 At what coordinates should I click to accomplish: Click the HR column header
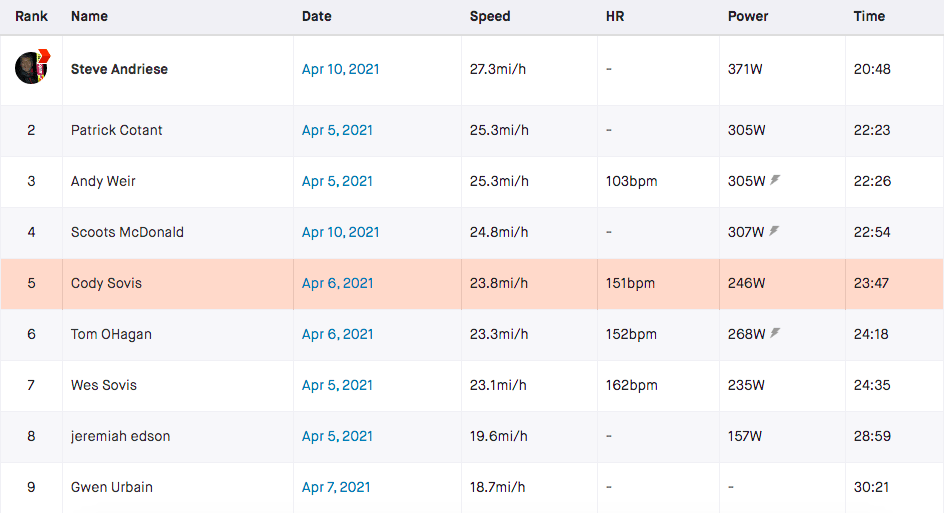click(x=615, y=17)
